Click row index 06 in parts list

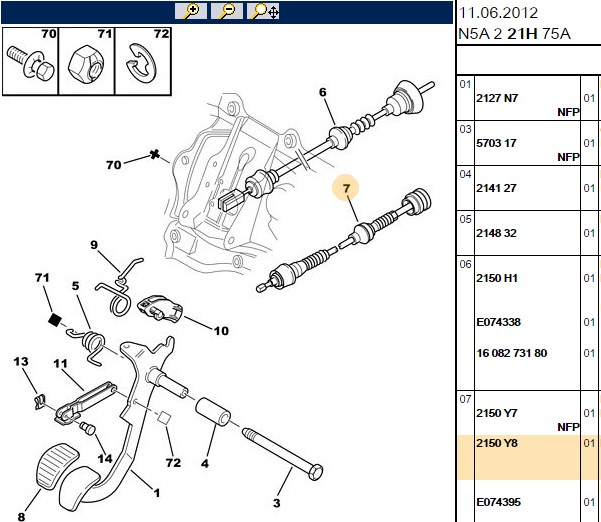(x=465, y=264)
